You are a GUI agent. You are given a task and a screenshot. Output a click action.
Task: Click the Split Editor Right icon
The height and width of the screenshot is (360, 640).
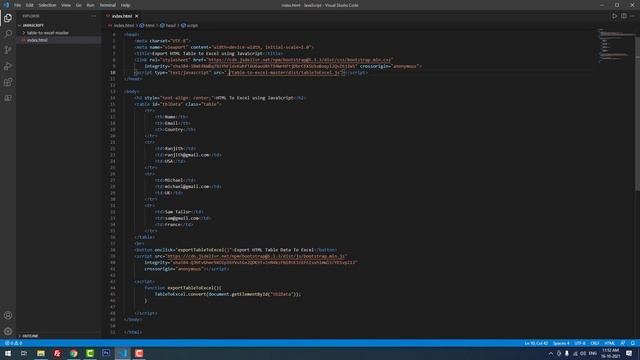(x=624, y=16)
